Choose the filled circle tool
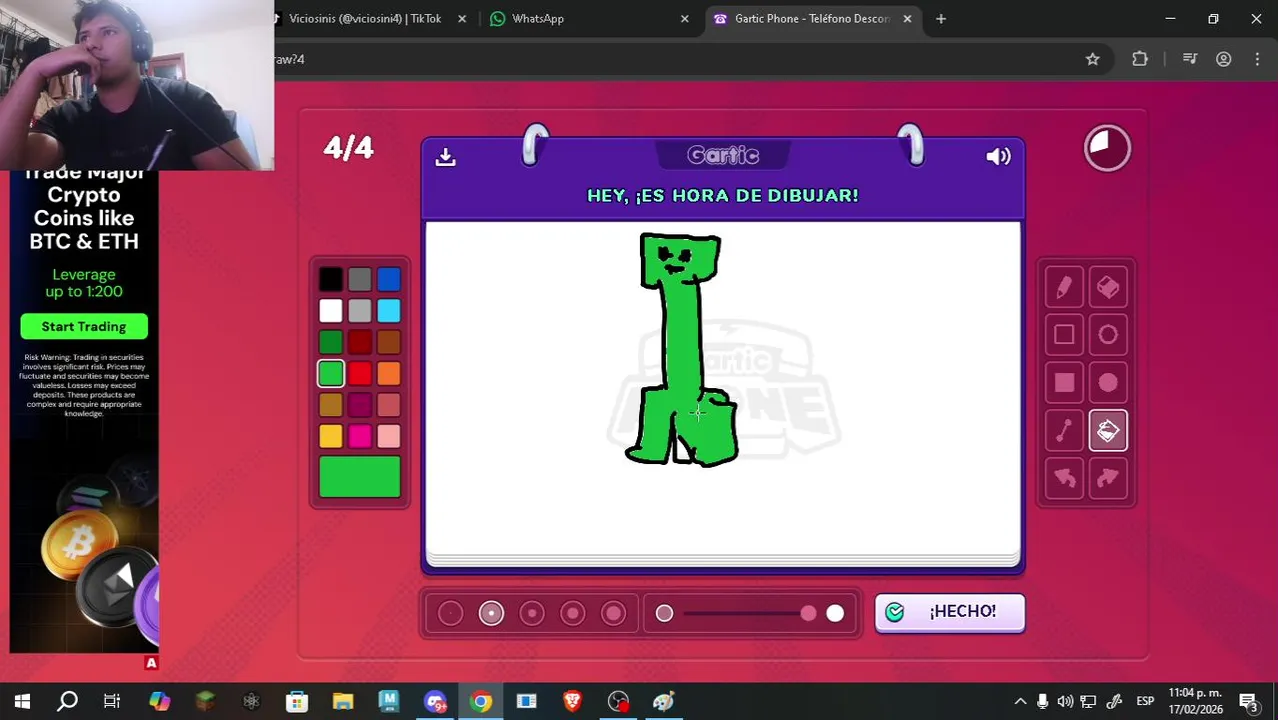This screenshot has width=1278, height=720. coord(1108,383)
